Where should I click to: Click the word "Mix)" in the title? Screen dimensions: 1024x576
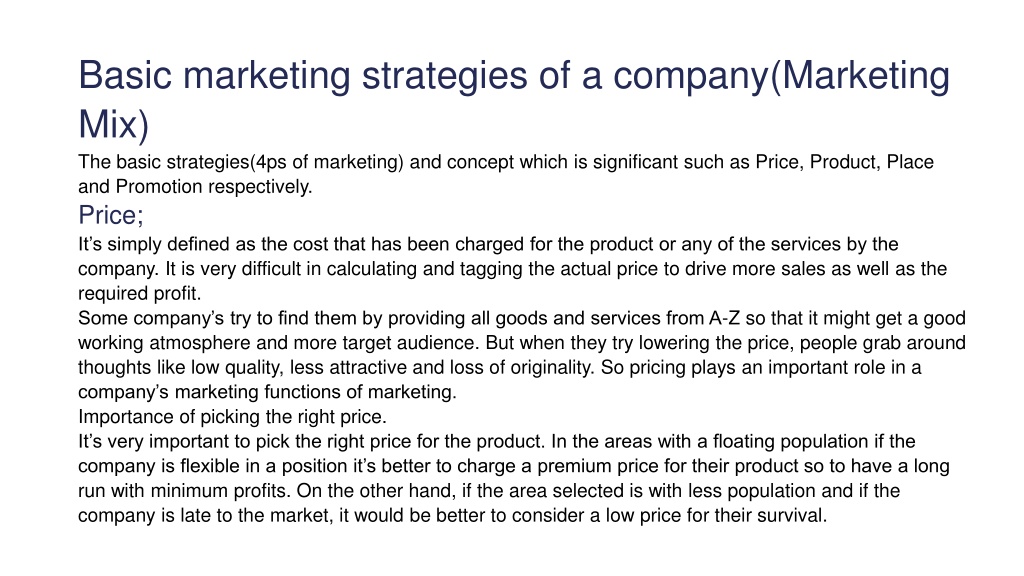[114, 124]
